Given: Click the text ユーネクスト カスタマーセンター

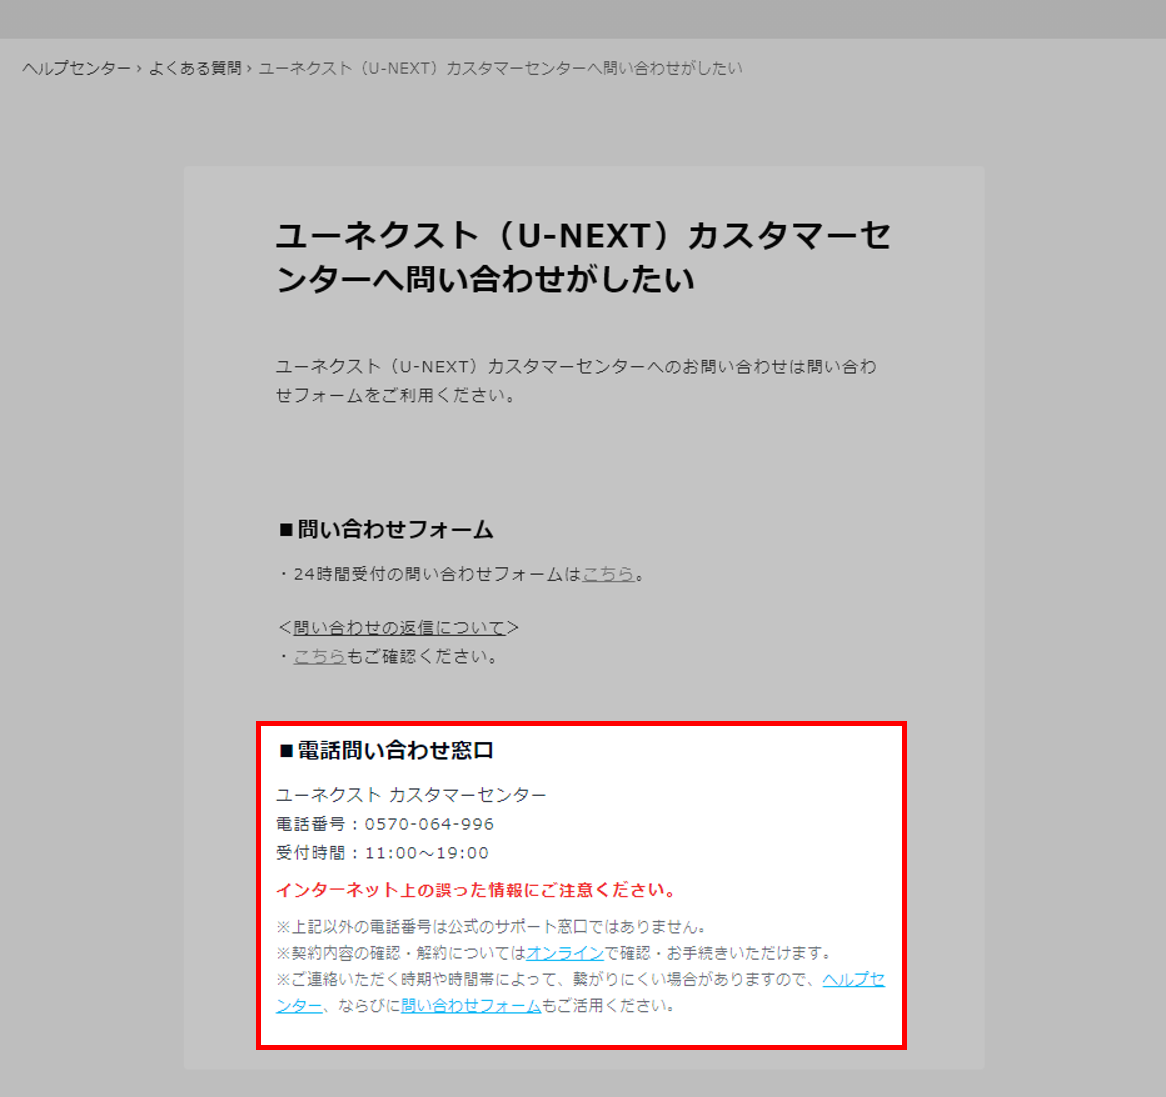Looking at the screenshot, I should 411,795.
